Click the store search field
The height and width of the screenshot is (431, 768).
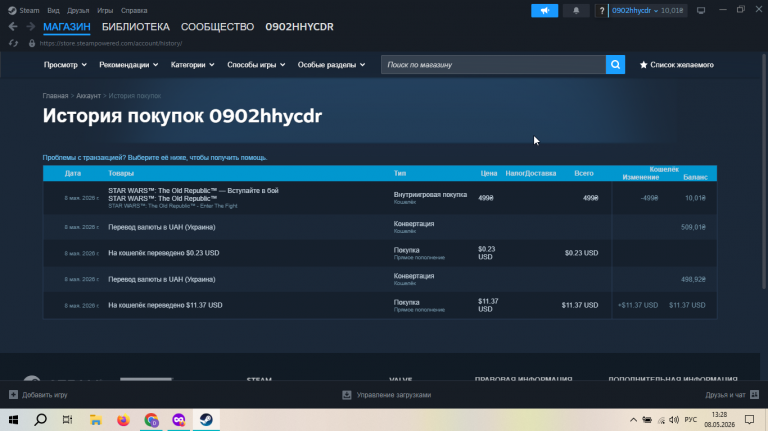click(x=493, y=65)
